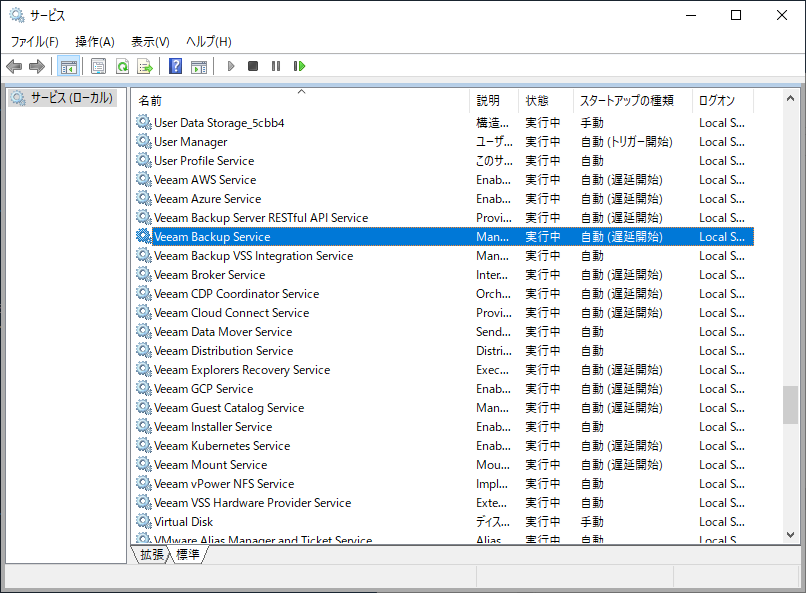Switch to the 標準 tab
The height and width of the screenshot is (593, 806).
188,554
